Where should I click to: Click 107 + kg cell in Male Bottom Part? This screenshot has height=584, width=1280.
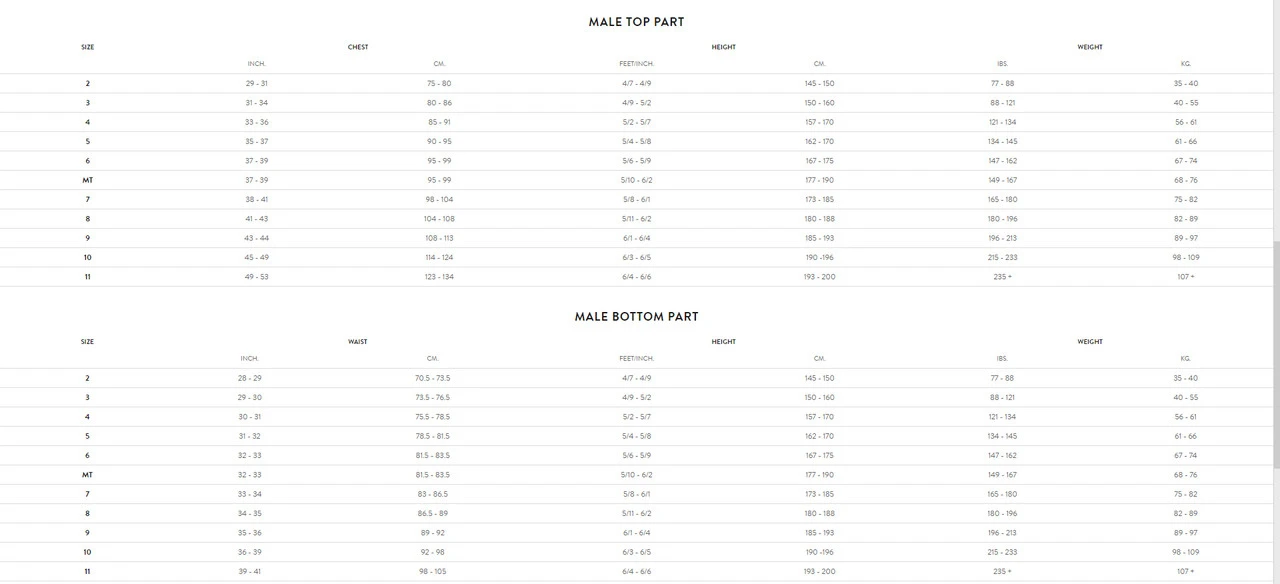click(1185, 571)
